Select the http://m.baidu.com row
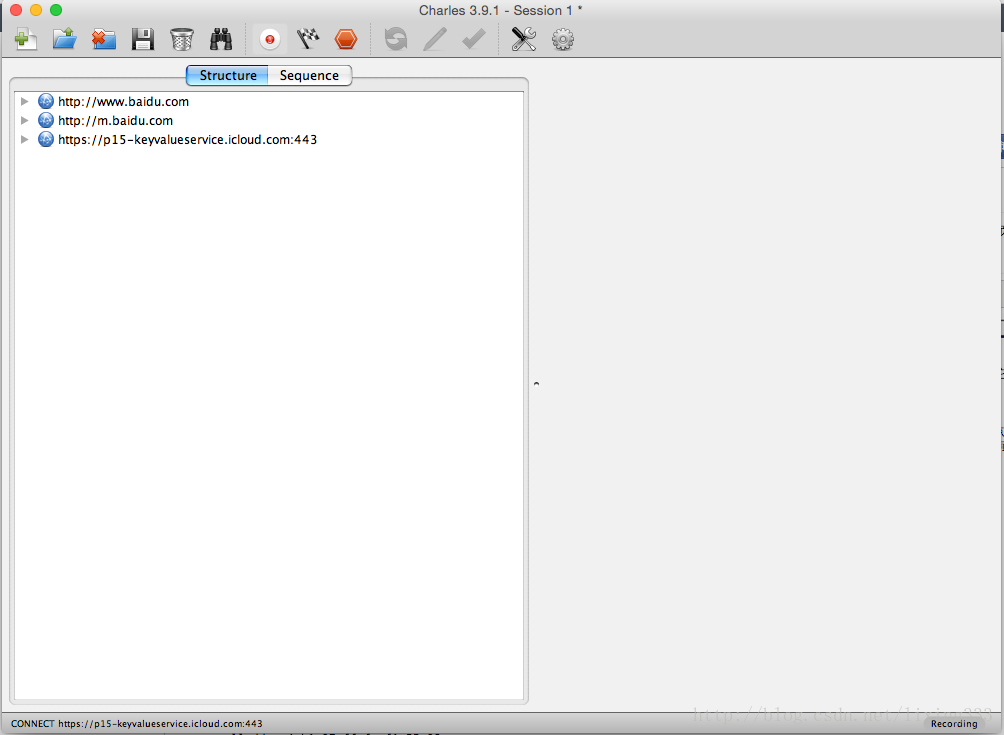Viewport: 1004px width, 735px height. 269,120
